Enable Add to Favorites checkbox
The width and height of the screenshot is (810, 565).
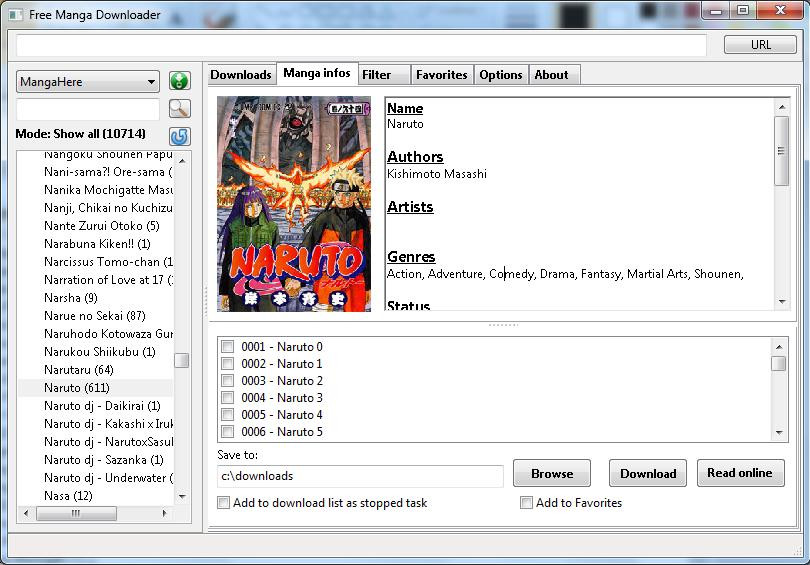[526, 503]
